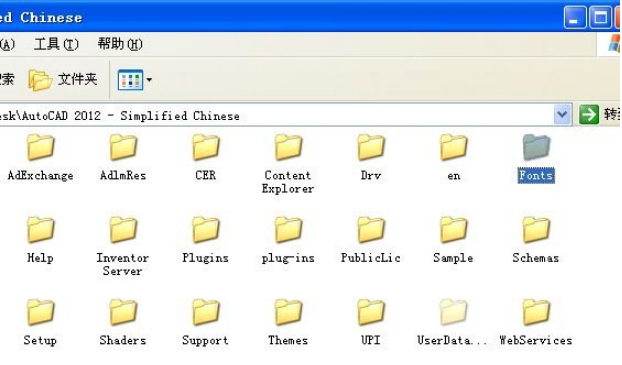Click the Content Explorer label text
Screen dimensions: 622x365
pyautogui.click(x=288, y=182)
